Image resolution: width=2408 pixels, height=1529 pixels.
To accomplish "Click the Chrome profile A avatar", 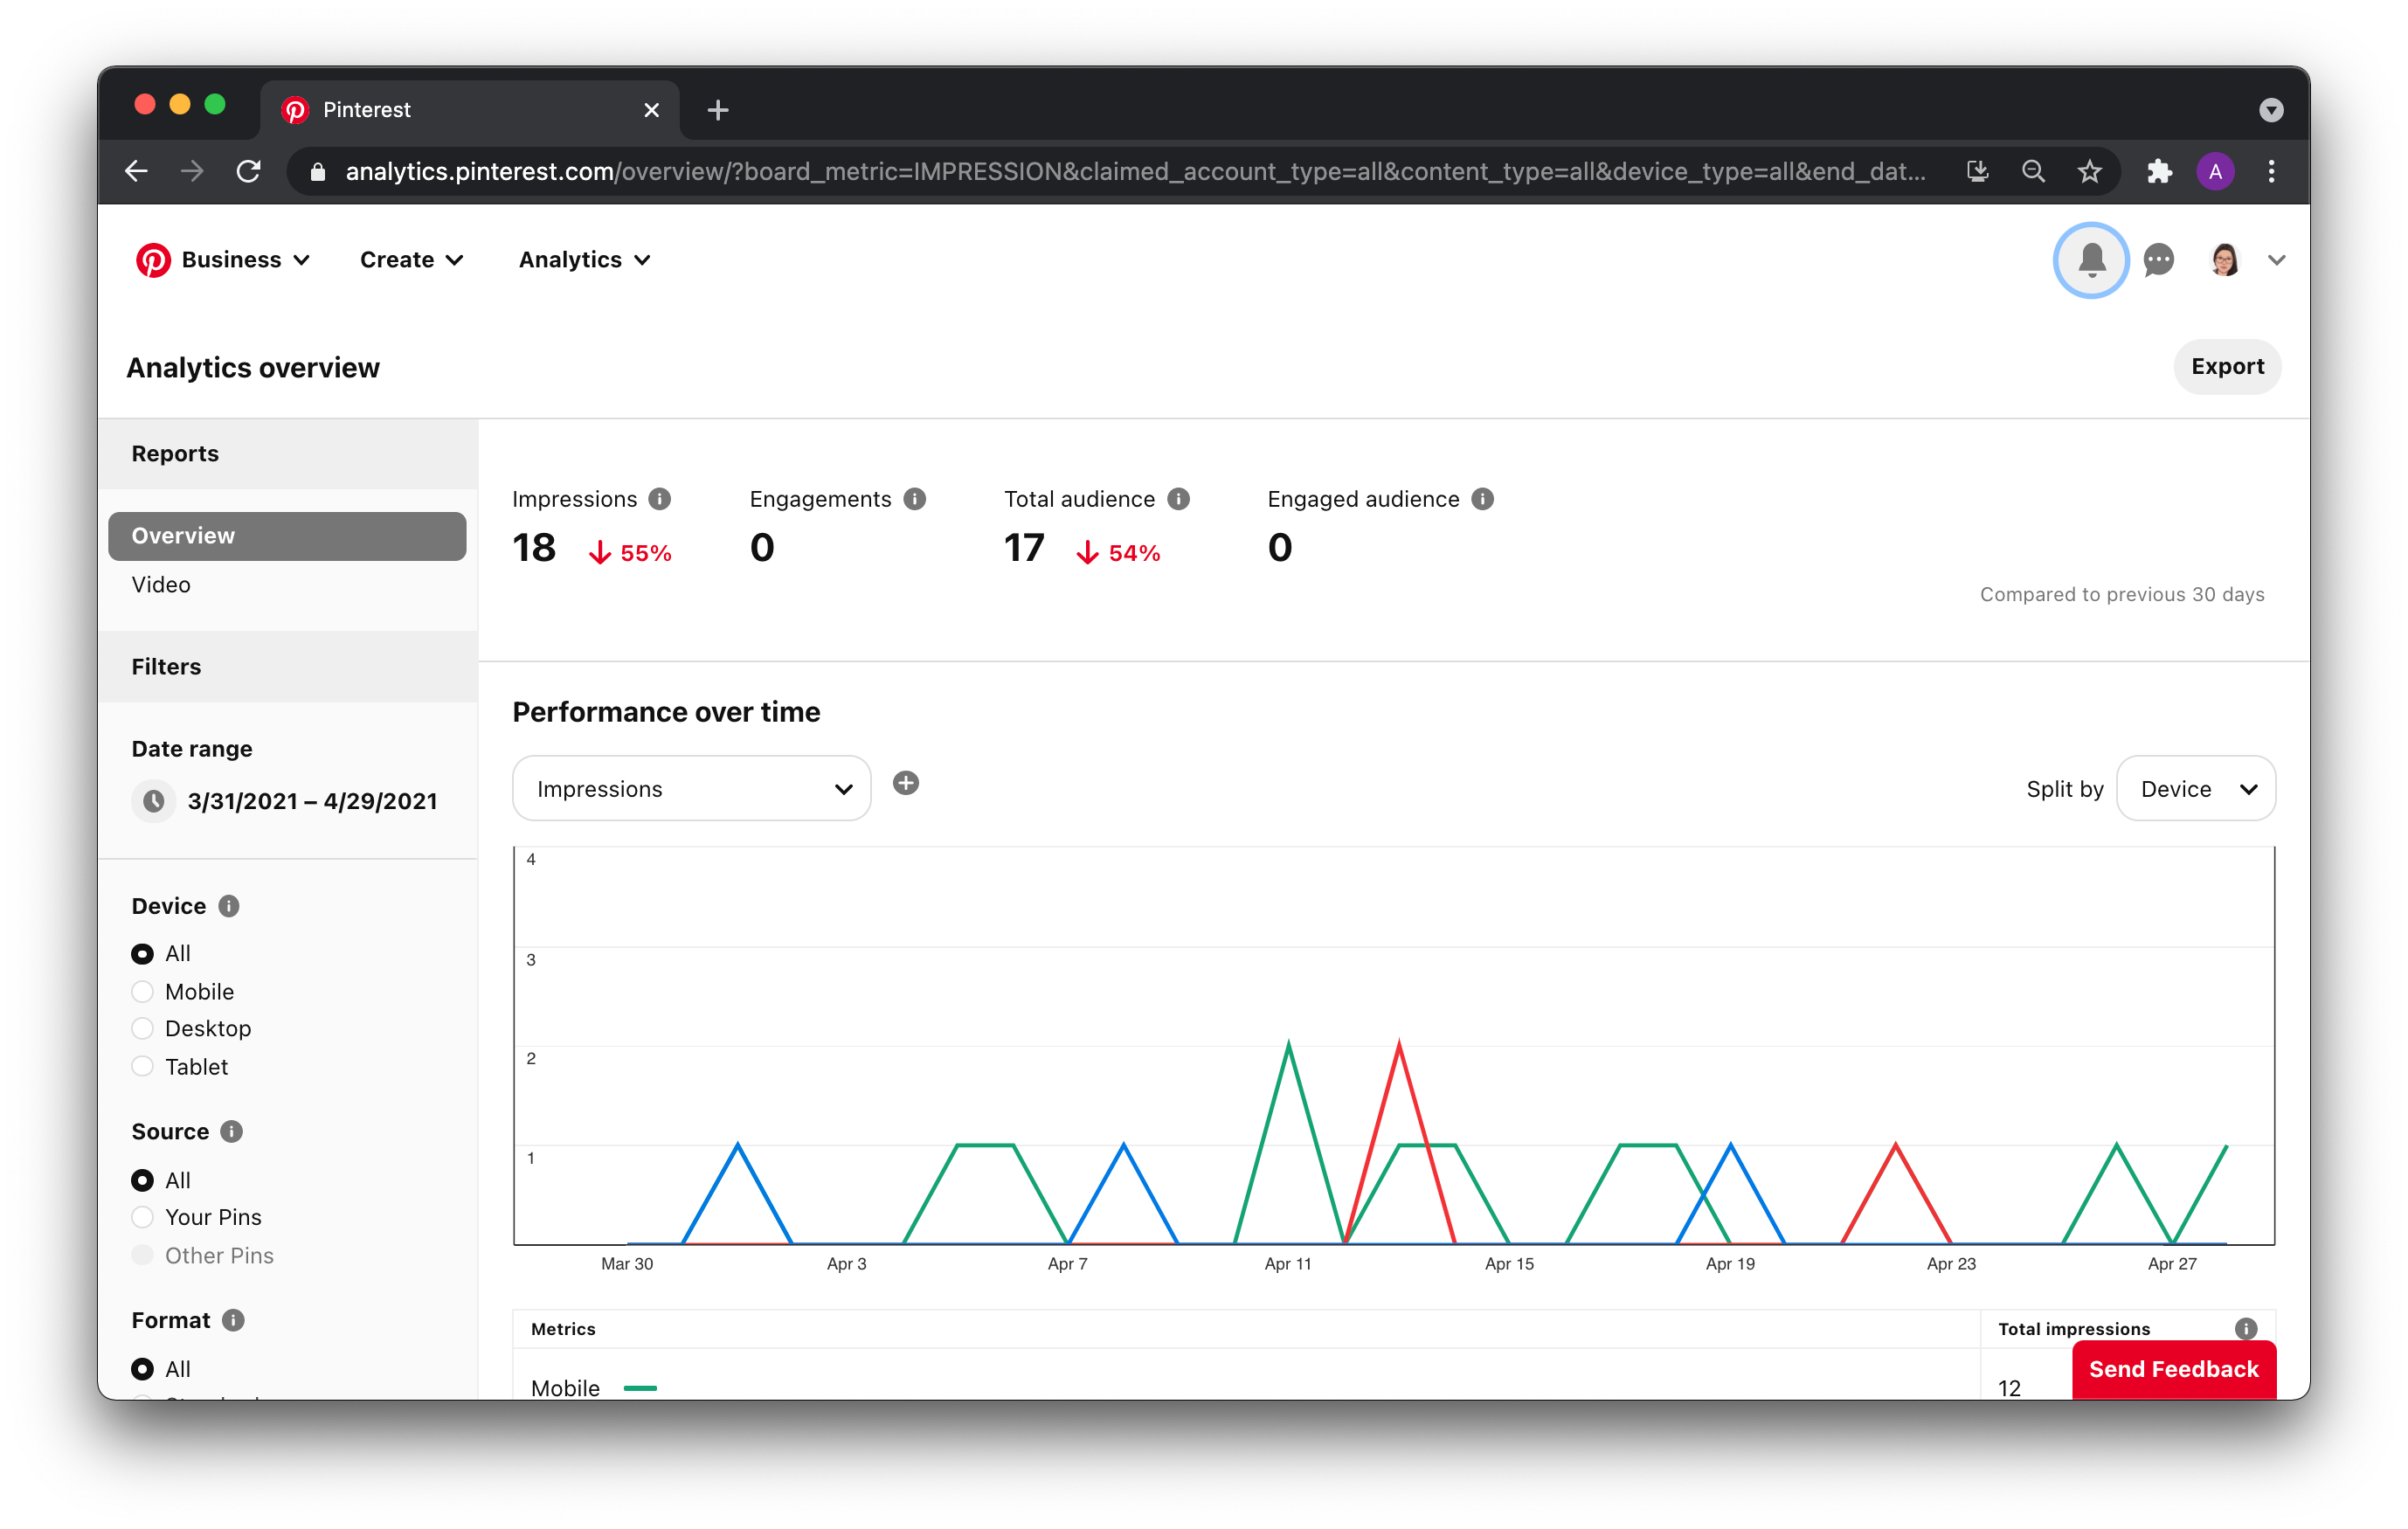I will click(x=2215, y=171).
